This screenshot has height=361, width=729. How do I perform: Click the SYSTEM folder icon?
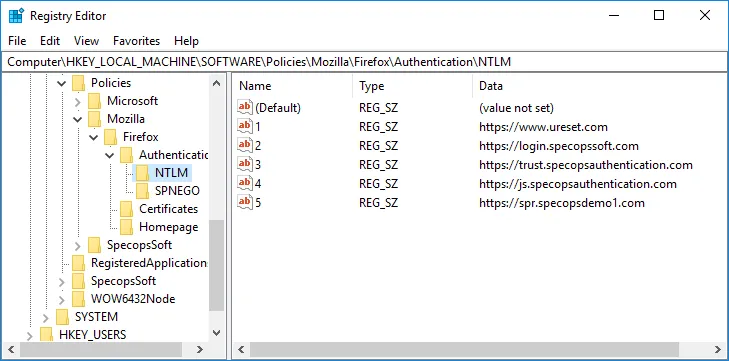coord(62,317)
